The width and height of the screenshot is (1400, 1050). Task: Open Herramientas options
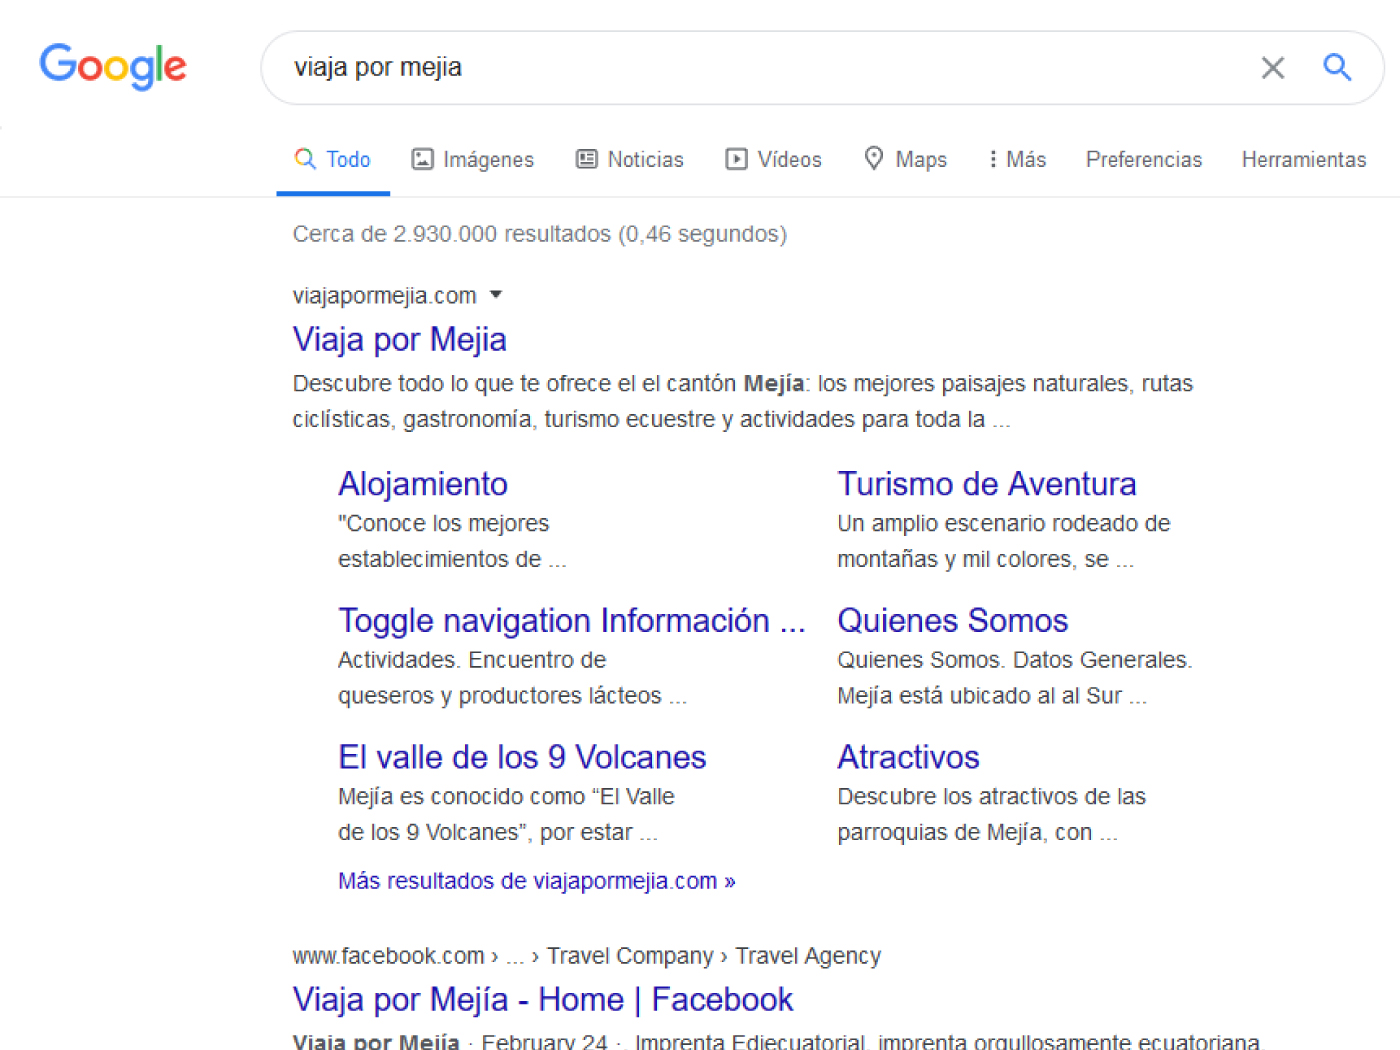pyautogui.click(x=1304, y=159)
